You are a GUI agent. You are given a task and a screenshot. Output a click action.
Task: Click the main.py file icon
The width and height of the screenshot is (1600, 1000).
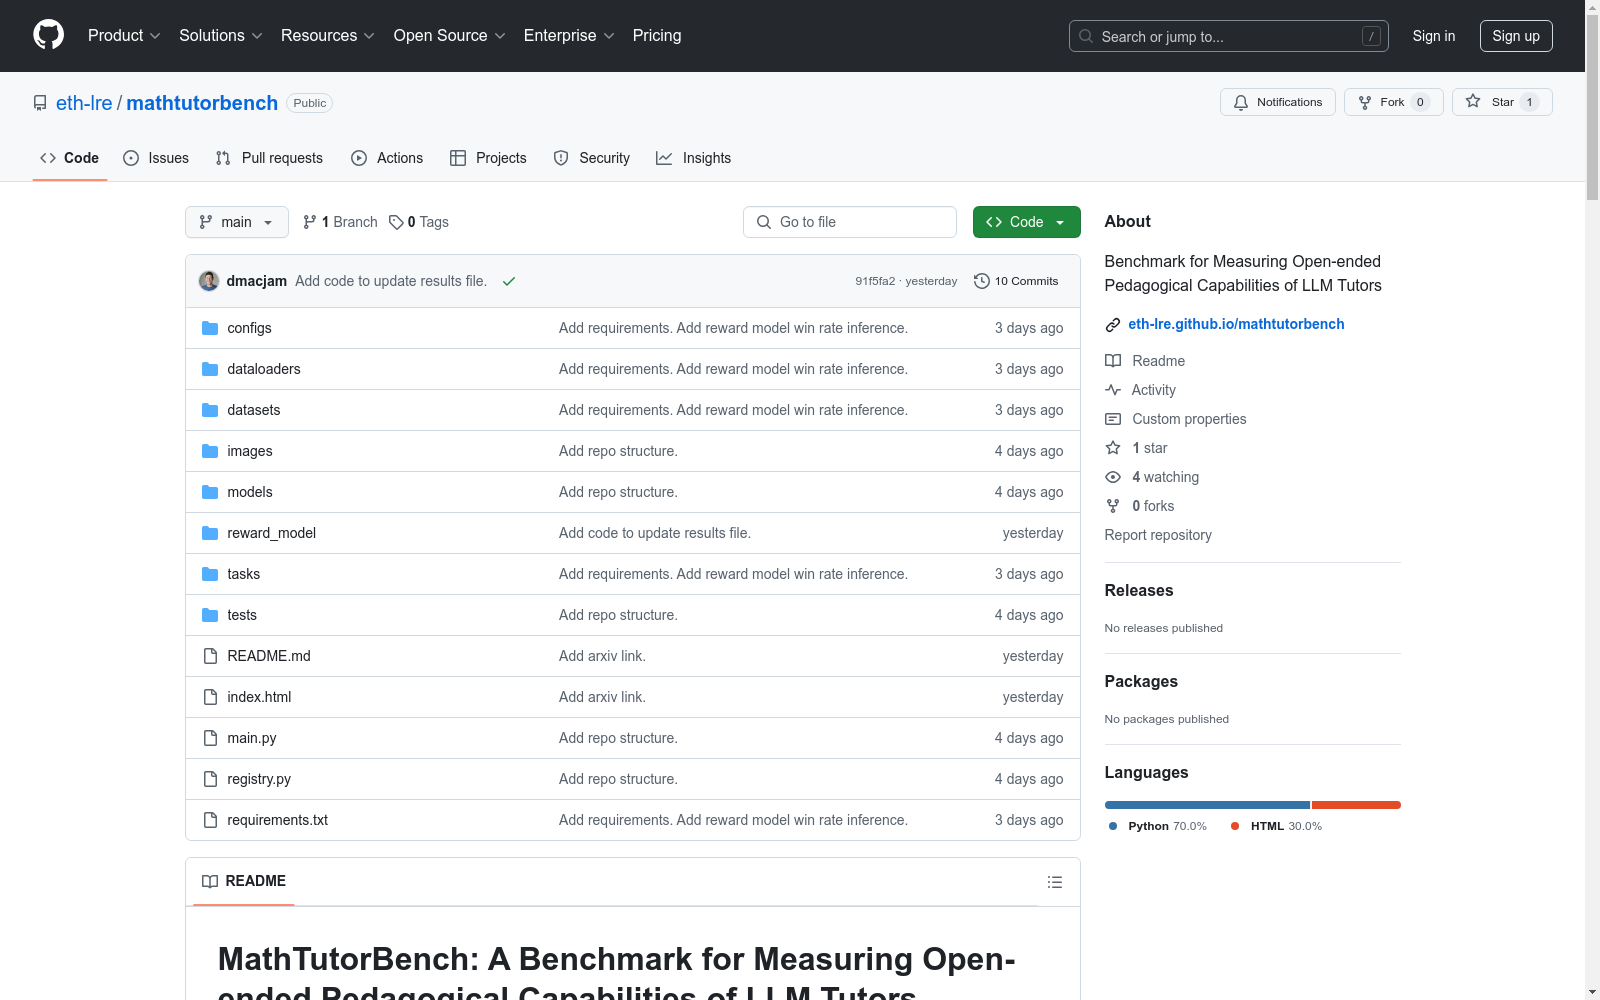coord(210,738)
